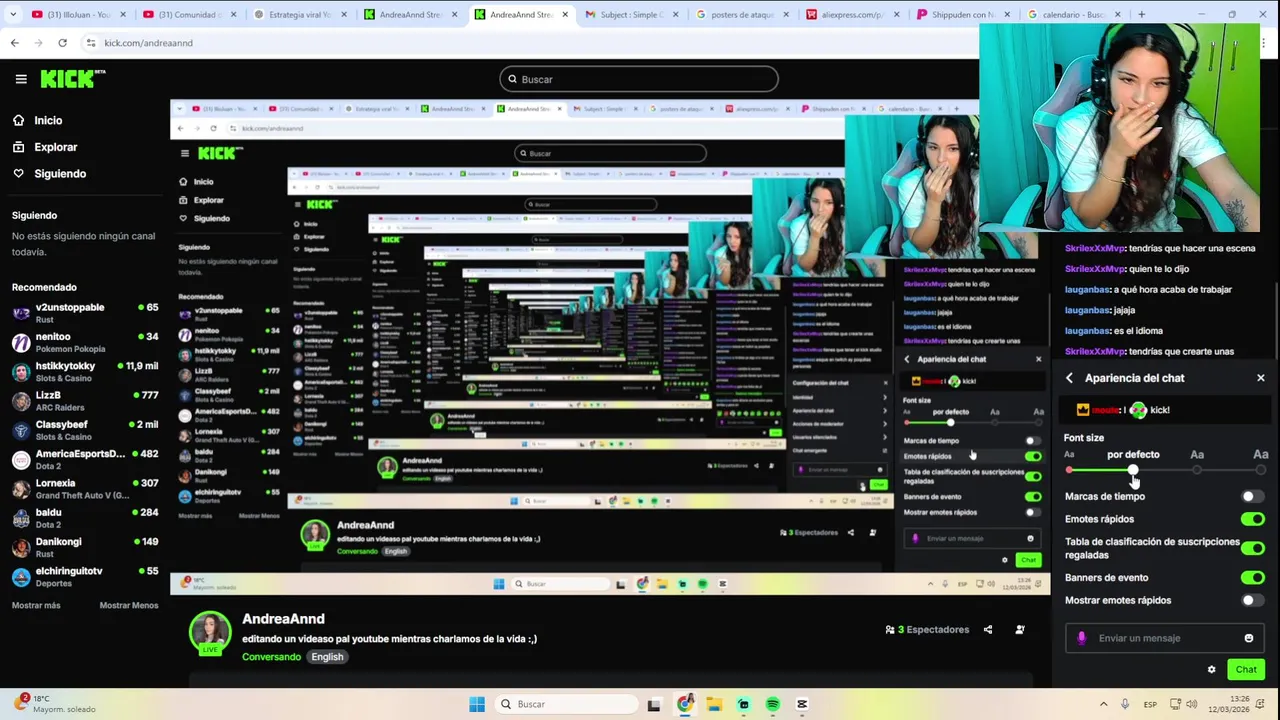This screenshot has width=1280, height=720.
Task: Open hstikkytokky recommended channel
Action: [x=85, y=371]
